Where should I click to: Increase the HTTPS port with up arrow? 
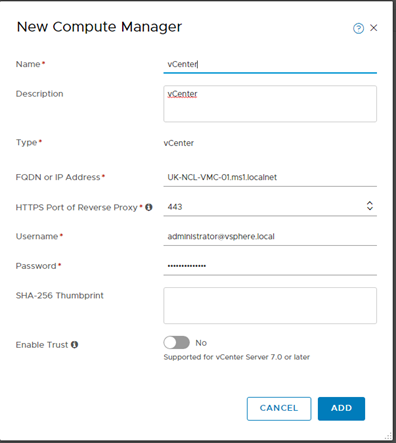pos(370,203)
